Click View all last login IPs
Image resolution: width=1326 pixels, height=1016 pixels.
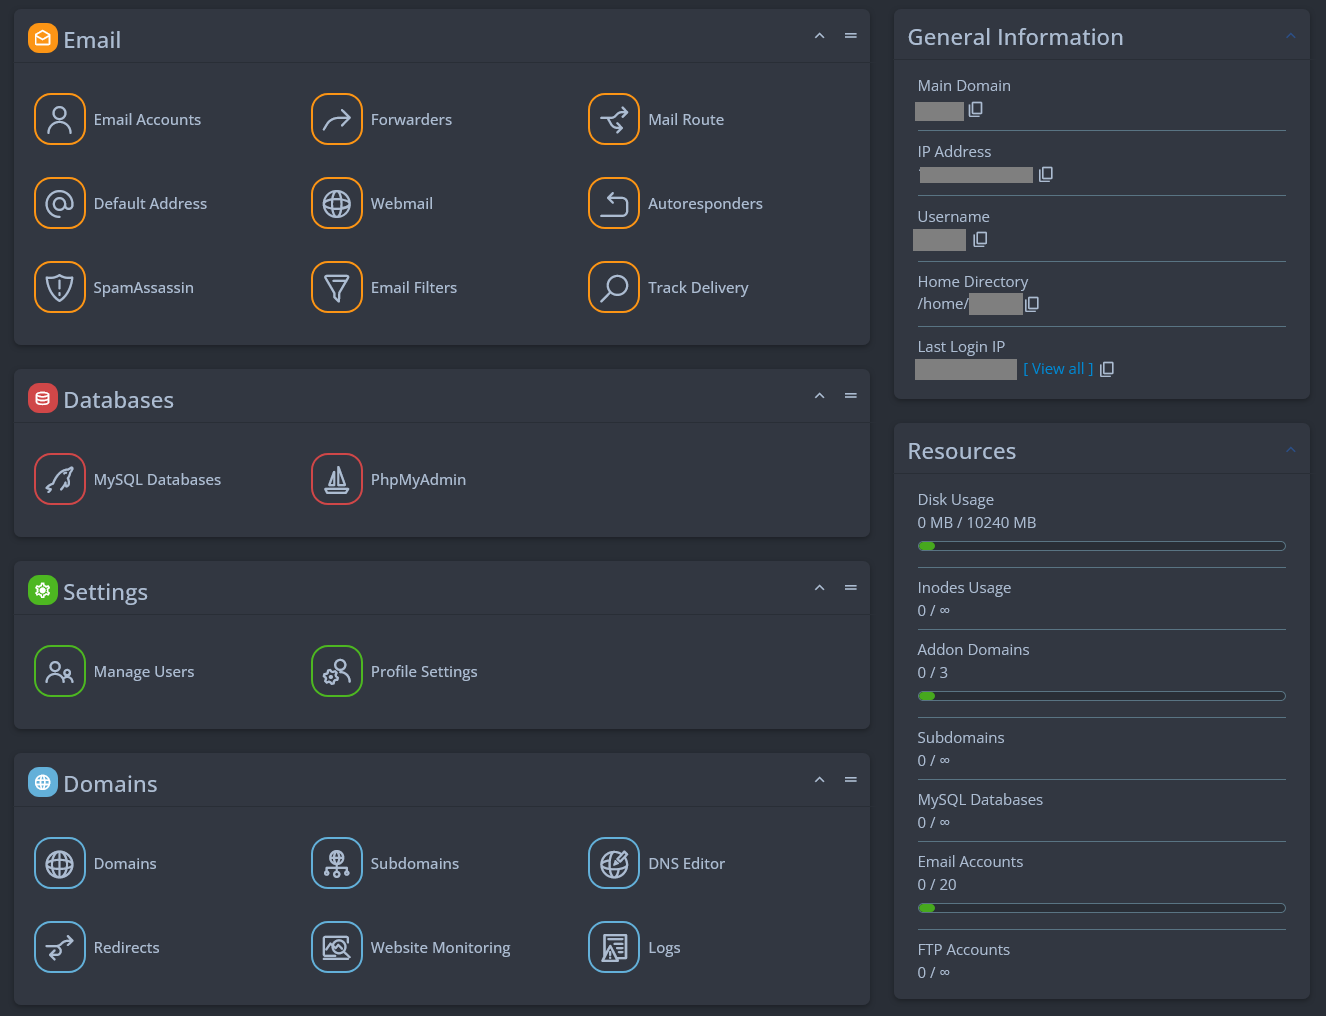pyautogui.click(x=1058, y=369)
